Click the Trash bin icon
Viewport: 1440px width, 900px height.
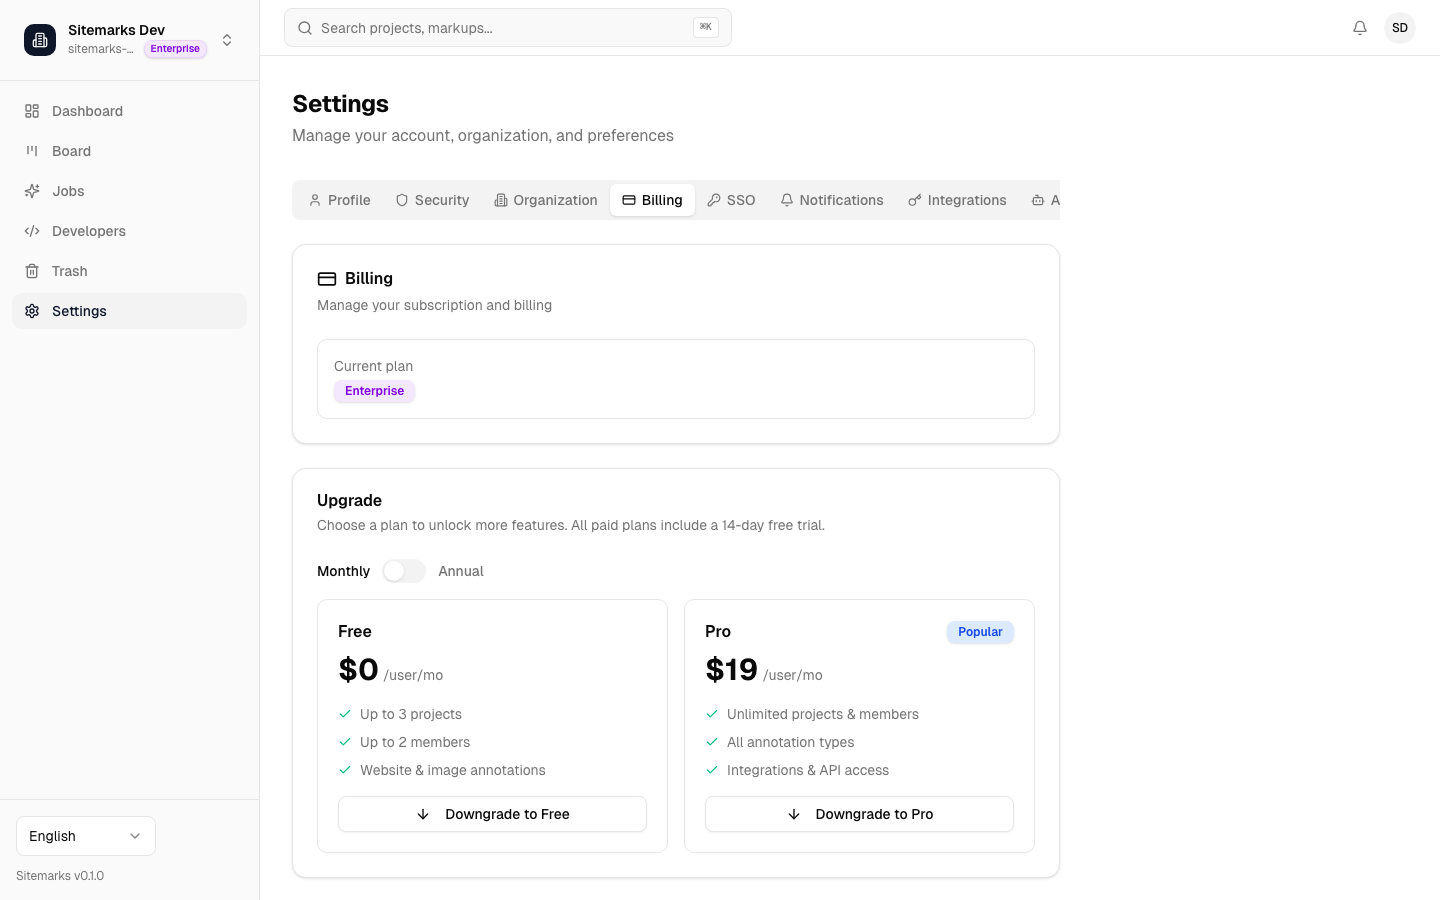(x=32, y=271)
